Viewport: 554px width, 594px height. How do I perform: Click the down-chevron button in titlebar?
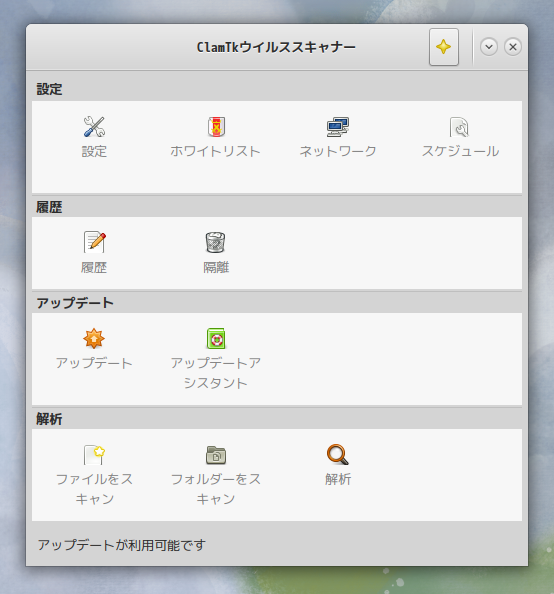tap(489, 47)
